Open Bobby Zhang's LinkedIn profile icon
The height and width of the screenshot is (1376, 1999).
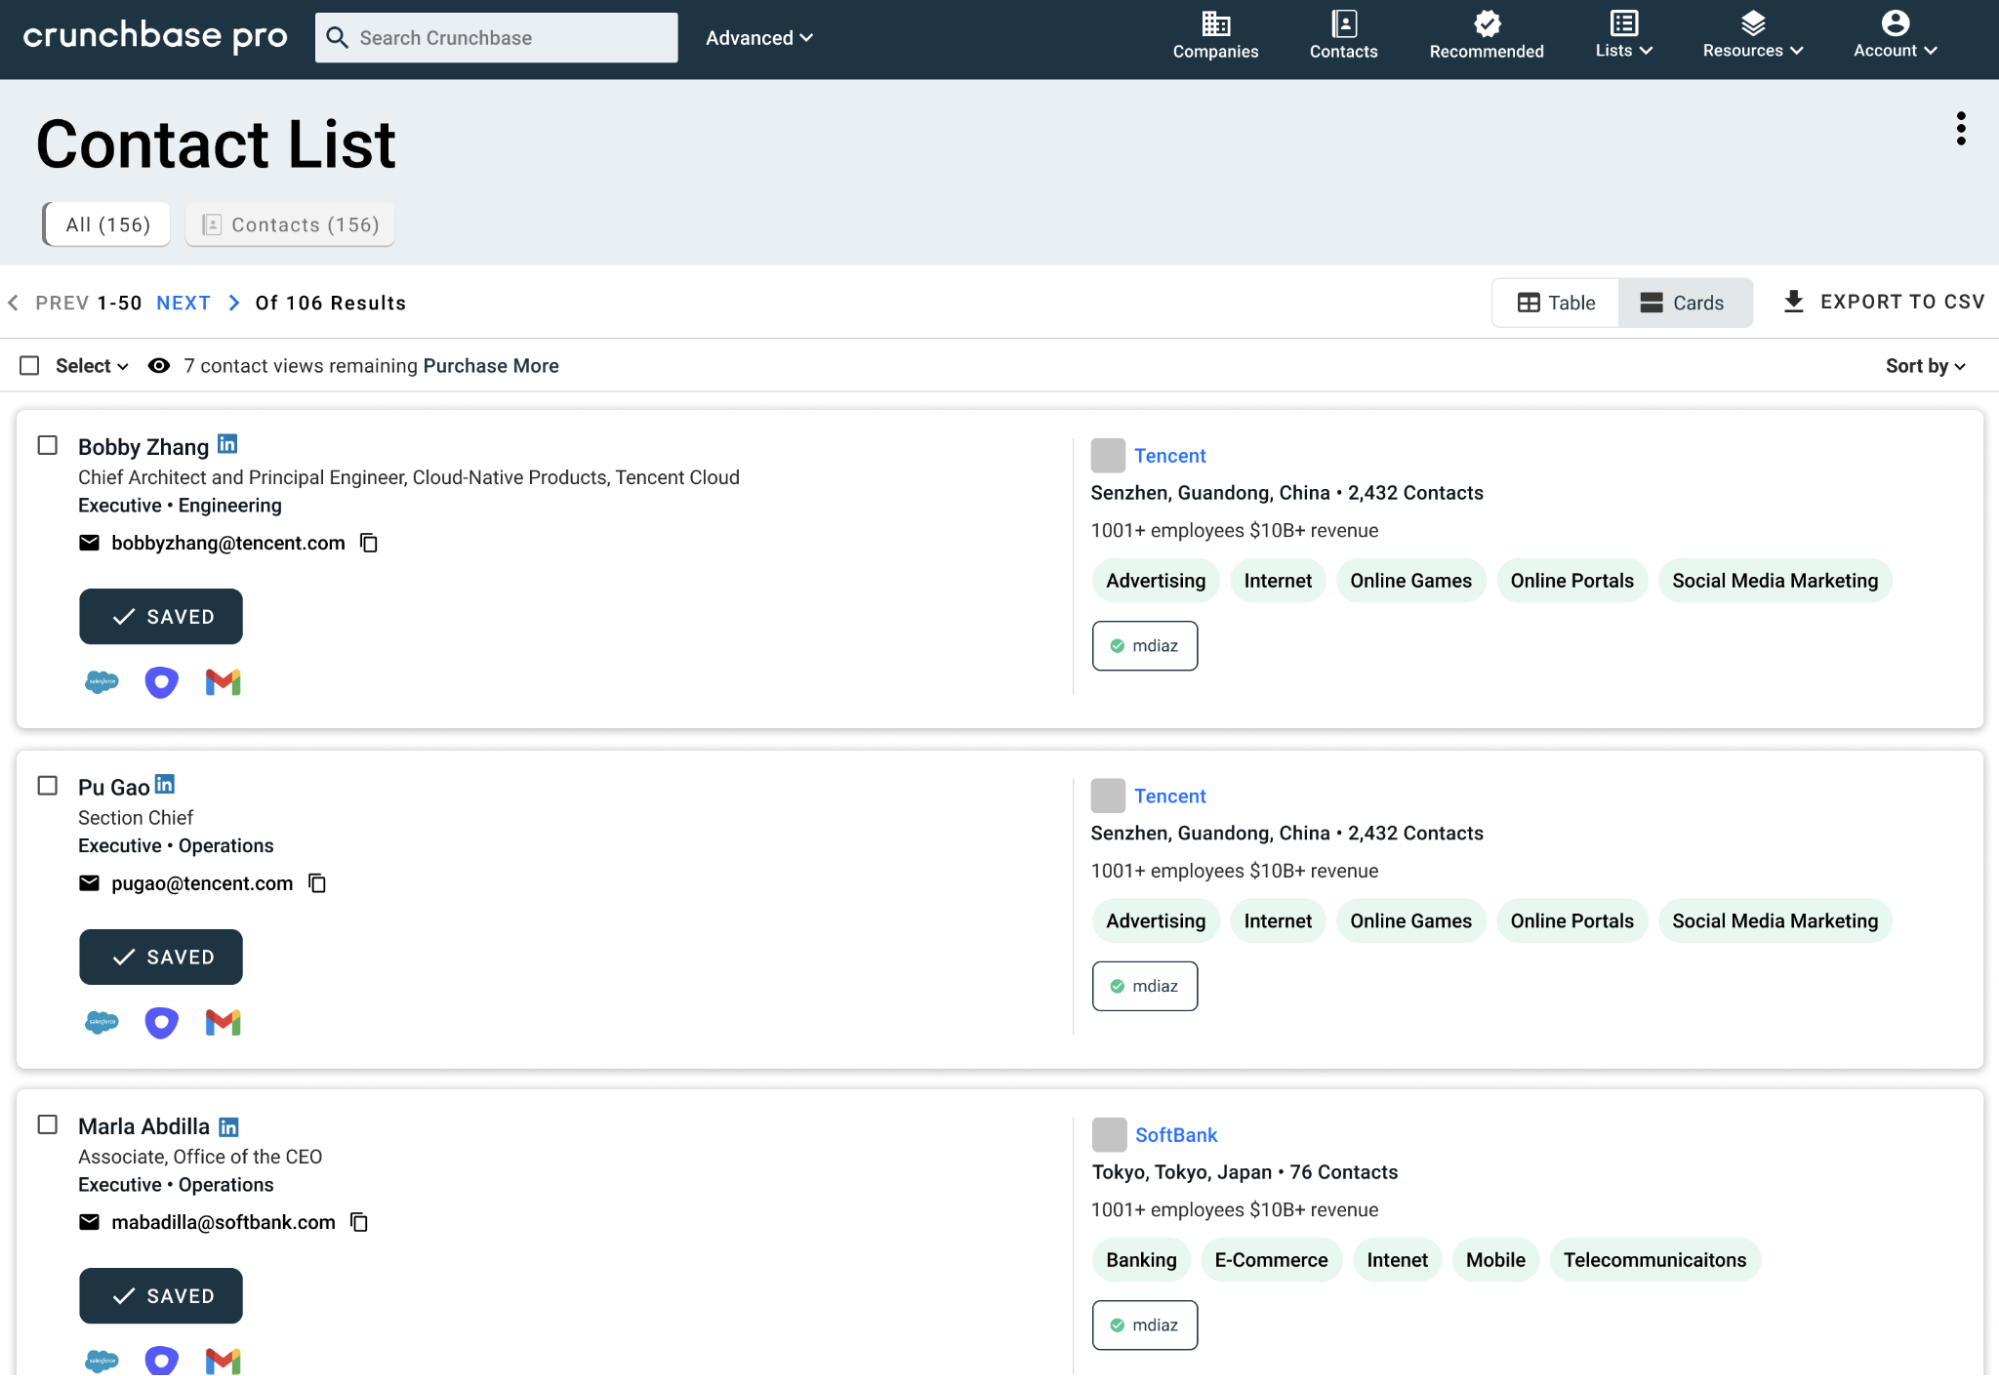[x=227, y=444]
